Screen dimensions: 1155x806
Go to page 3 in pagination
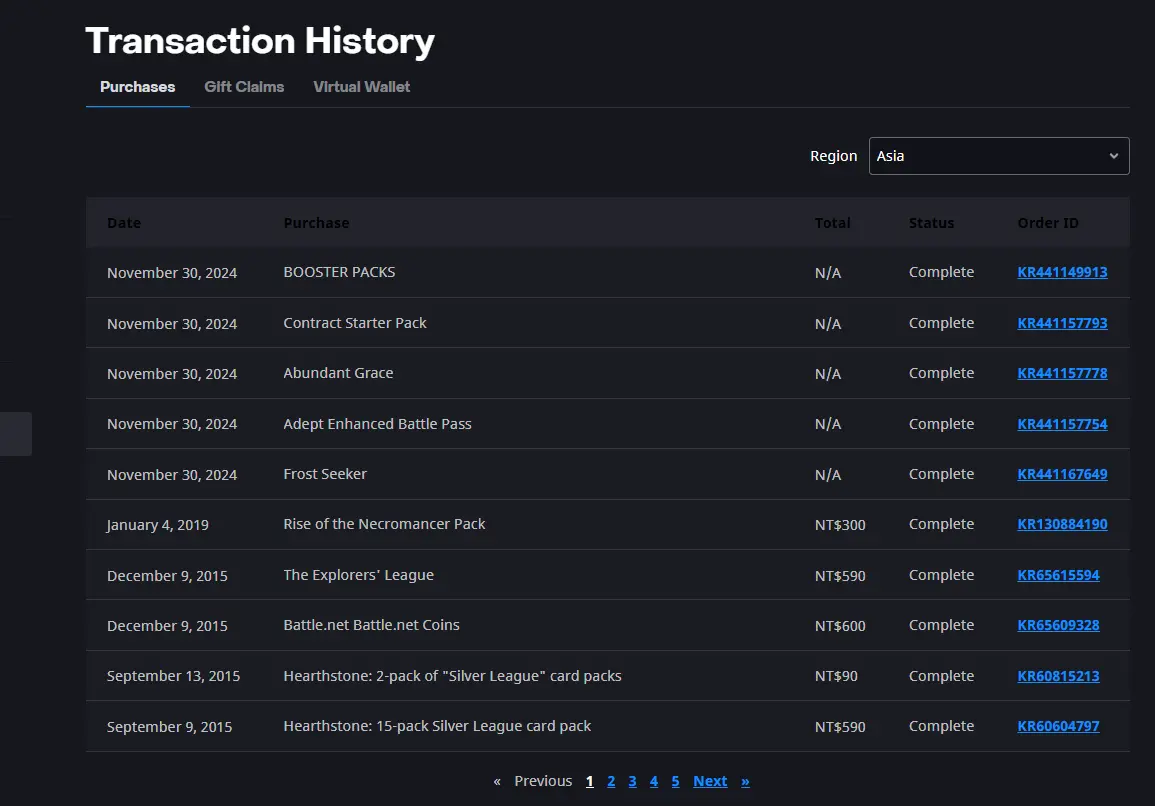pos(632,782)
